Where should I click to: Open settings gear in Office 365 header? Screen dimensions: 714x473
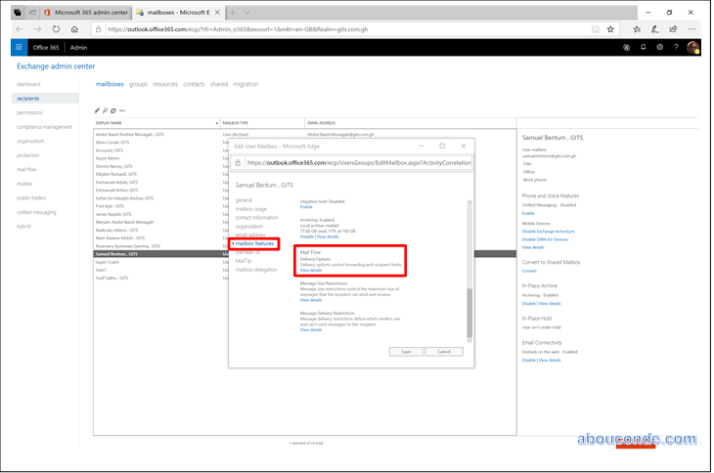click(x=659, y=47)
